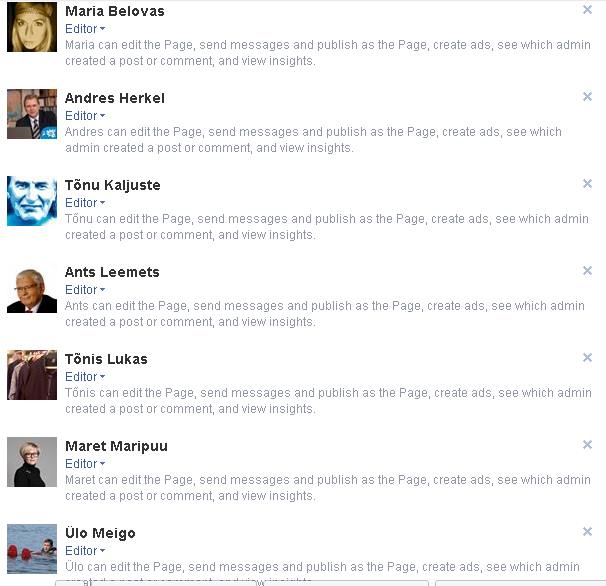Click Andres Herkel profile picture
Image resolution: width=606 pixels, height=586 pixels.
pos(32,114)
